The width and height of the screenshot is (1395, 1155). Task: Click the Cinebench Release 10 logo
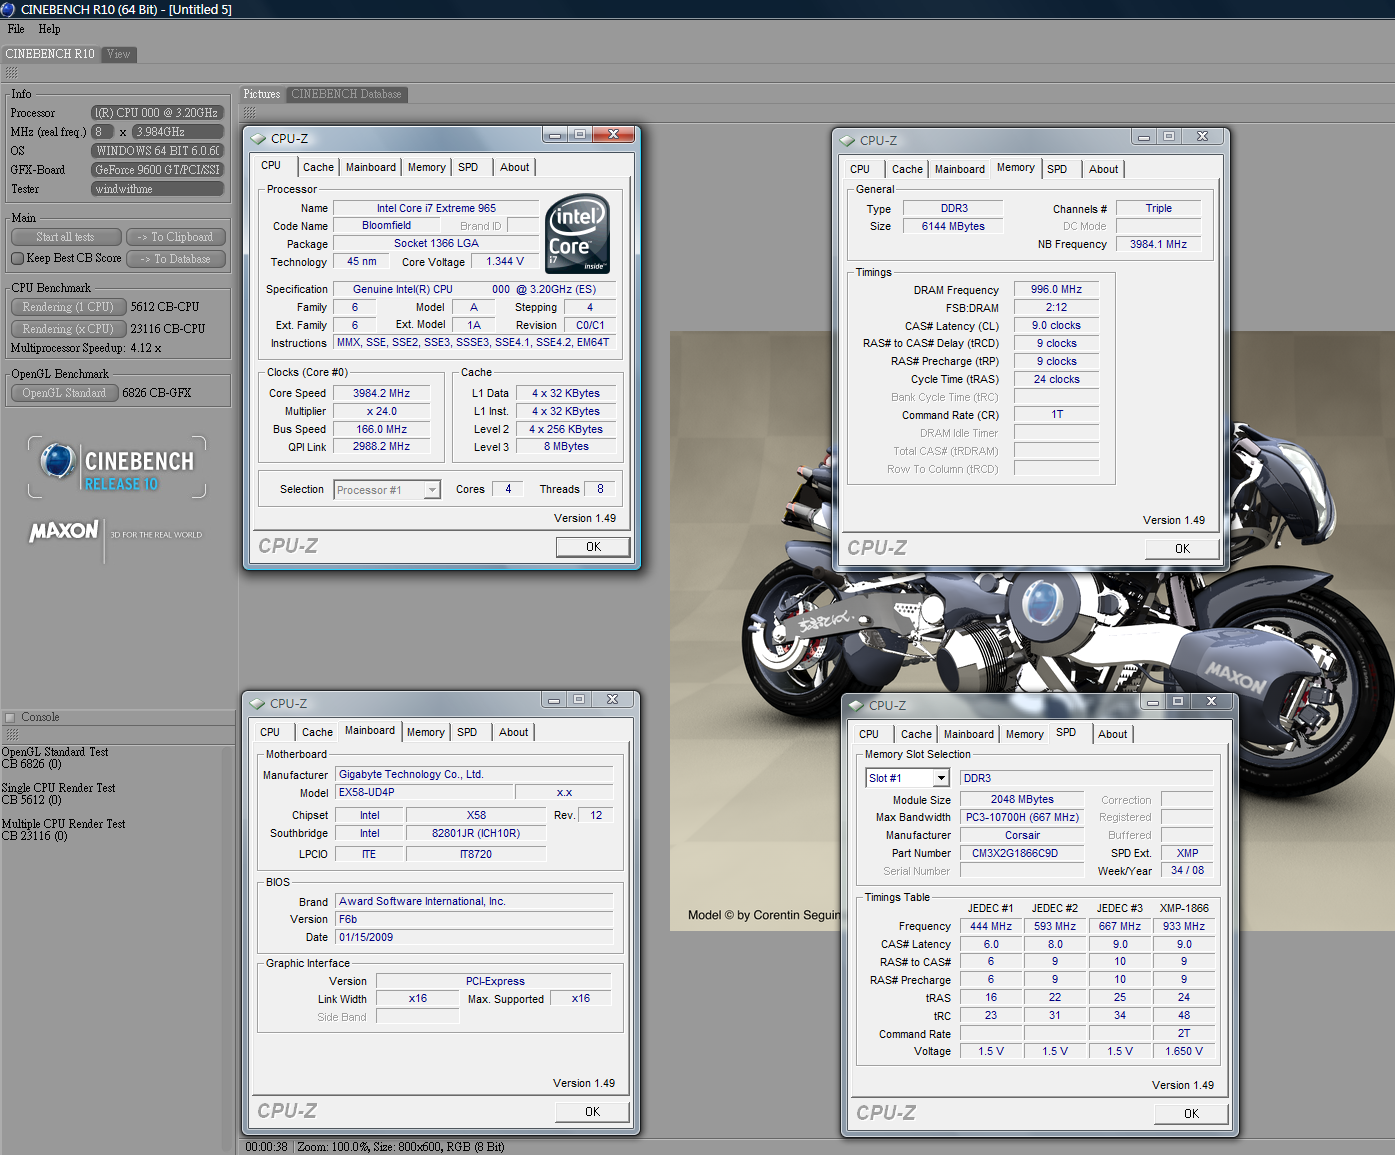(117, 468)
